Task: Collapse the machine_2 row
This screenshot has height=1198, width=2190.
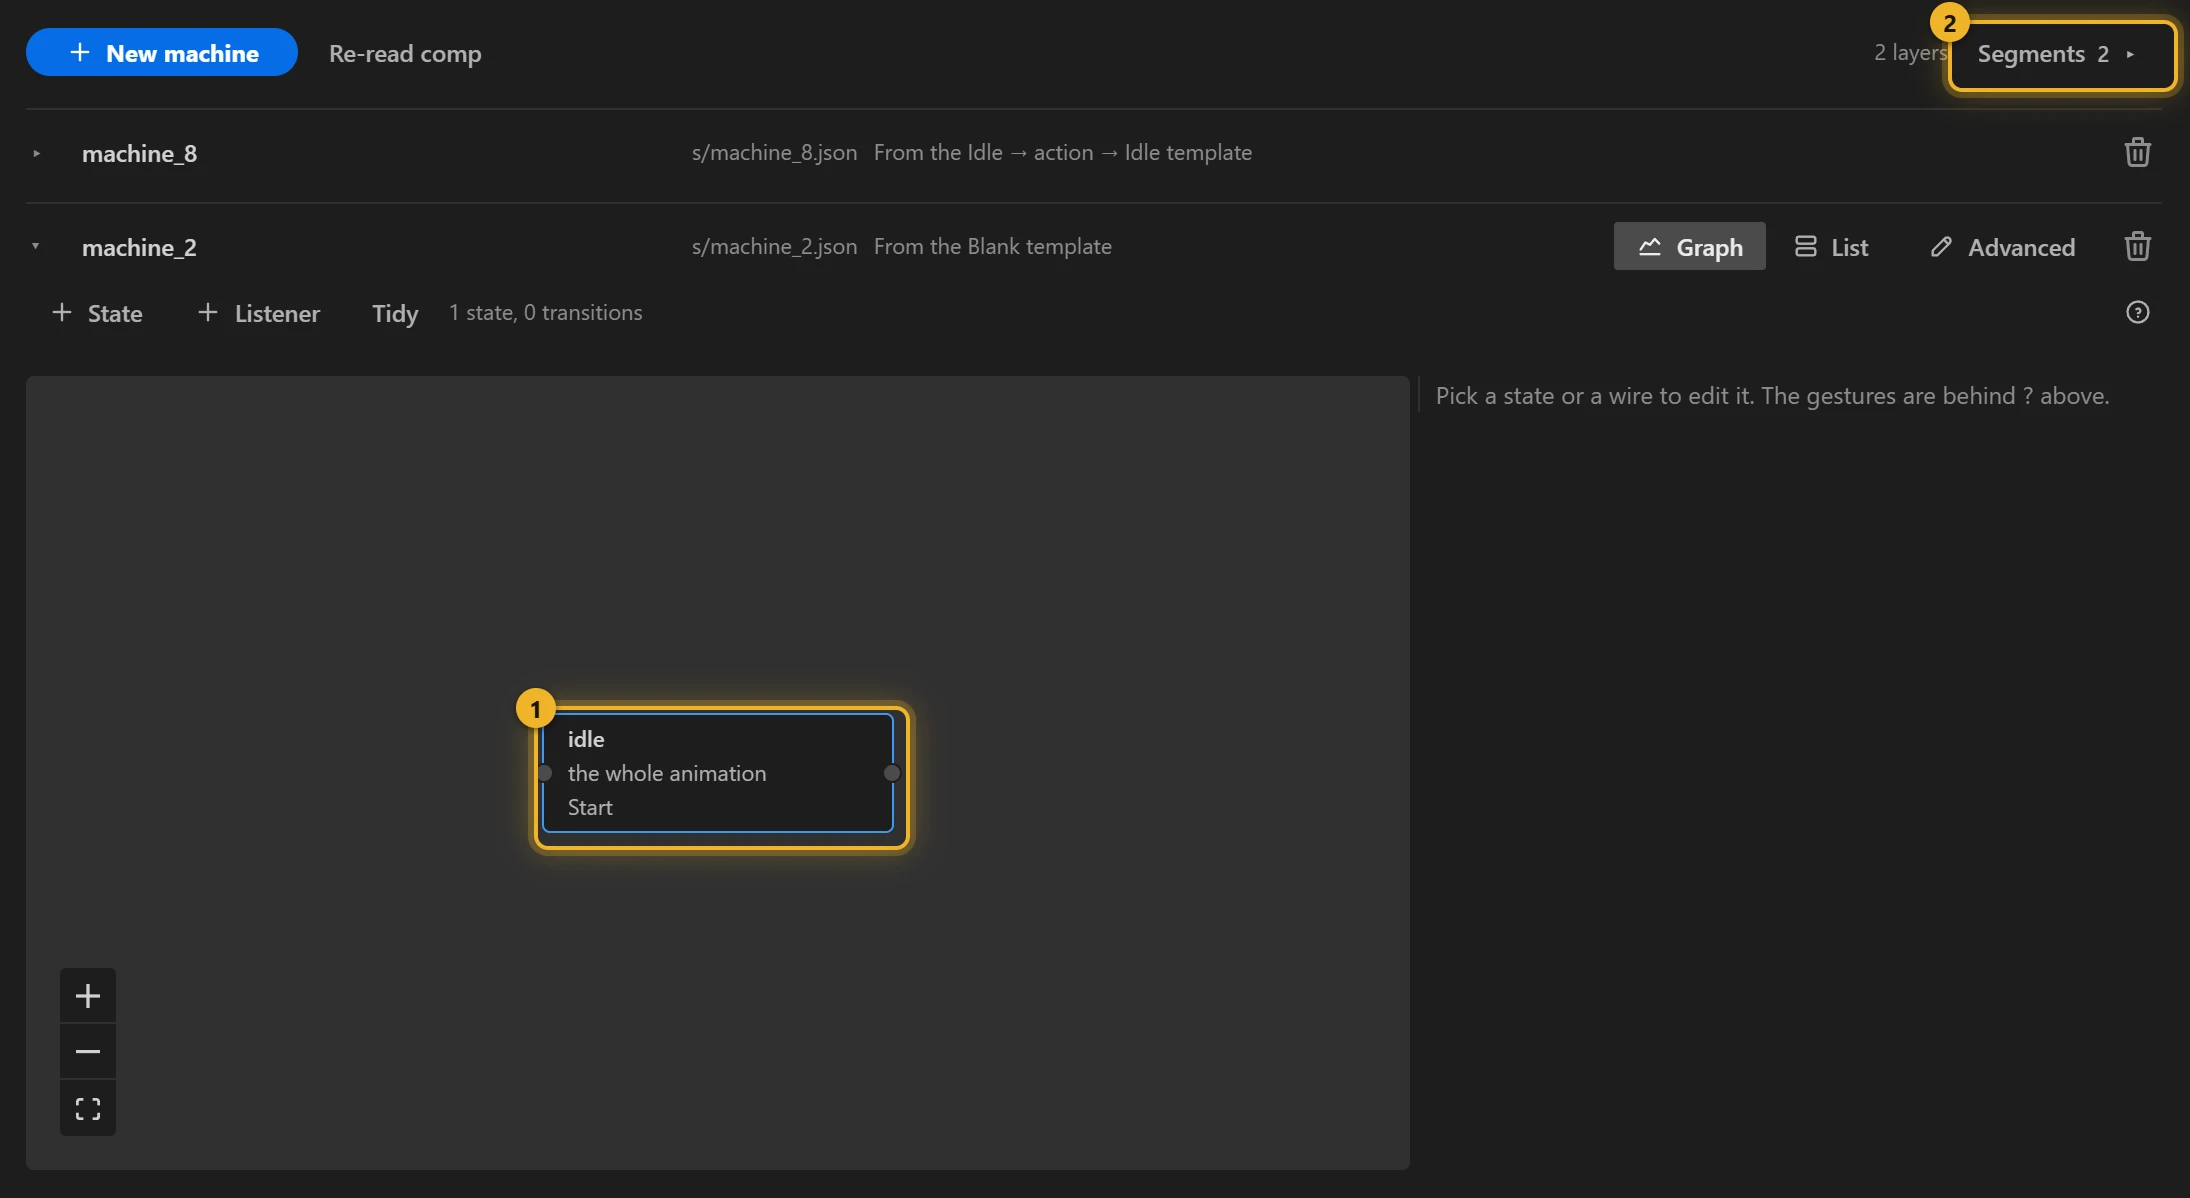Action: point(36,246)
